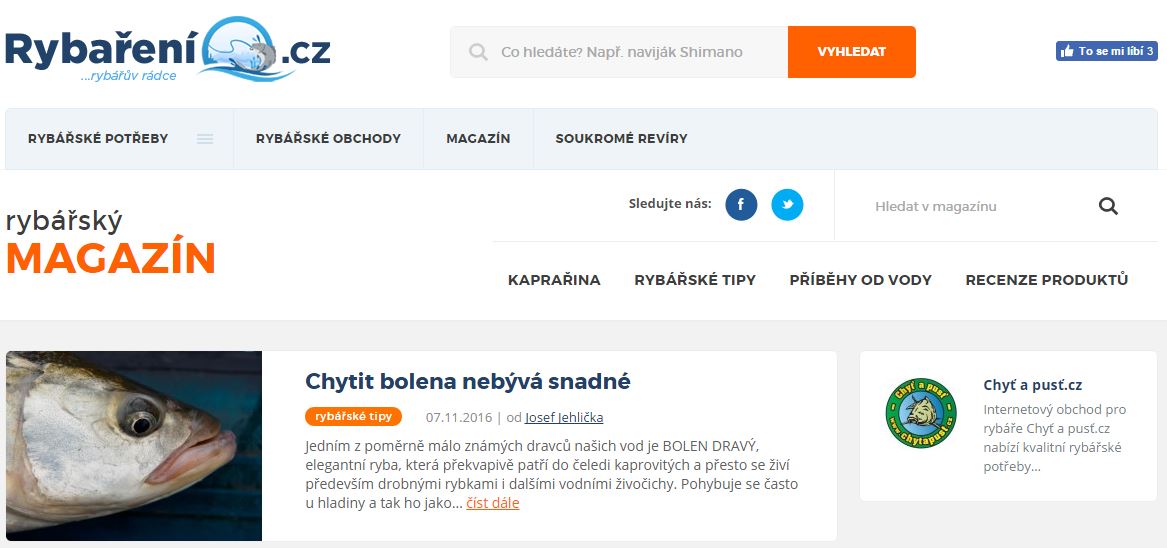Select the PŘÍBĚHY OD VODY category

coord(860,280)
